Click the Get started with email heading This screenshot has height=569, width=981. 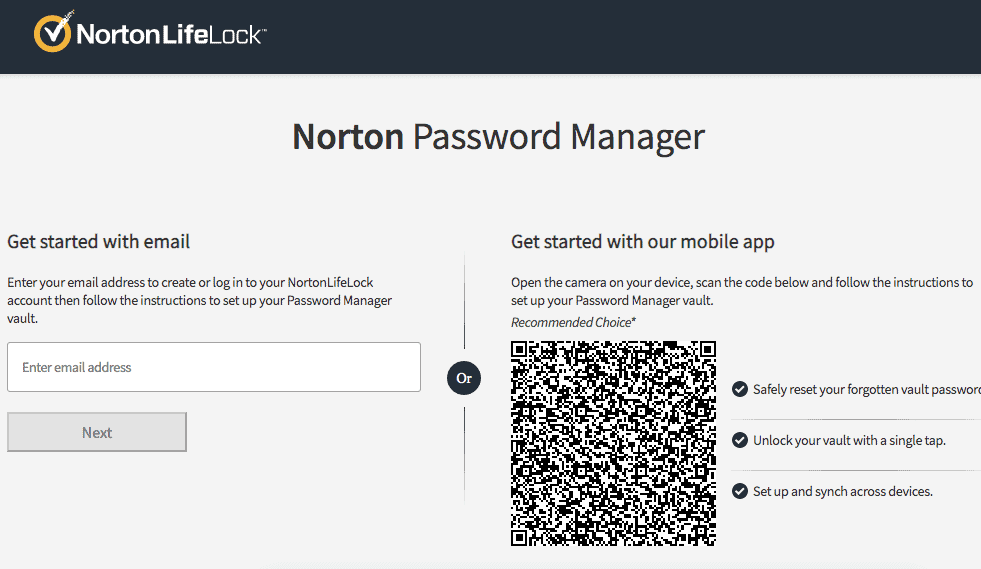pos(99,241)
